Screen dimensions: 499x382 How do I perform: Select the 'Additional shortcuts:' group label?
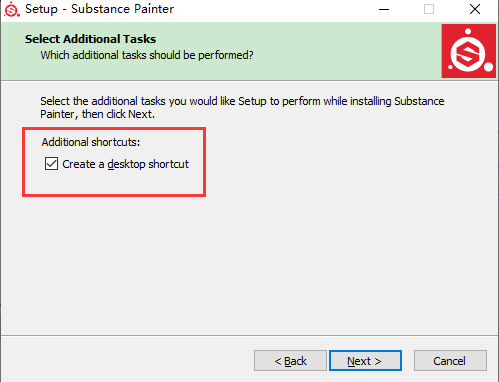click(91, 142)
